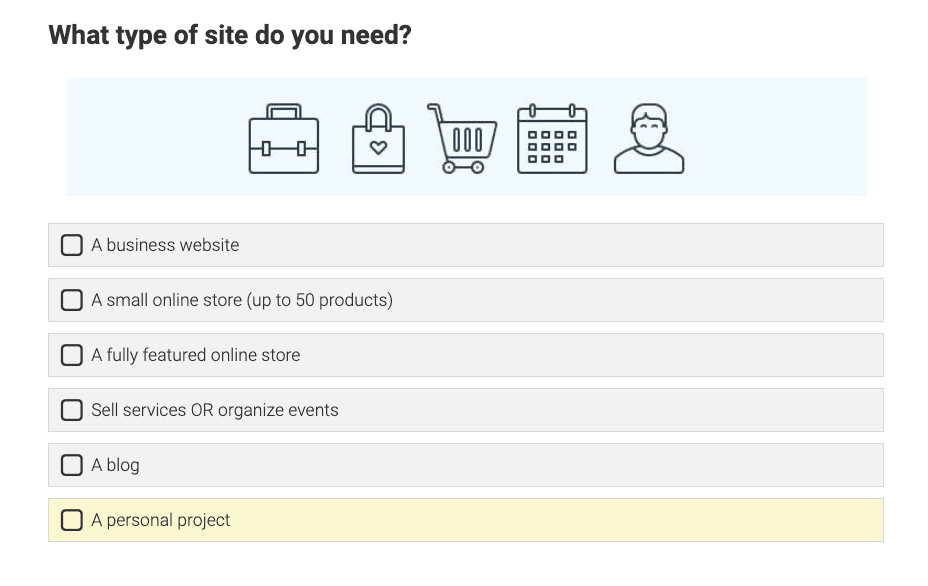The image size is (928, 586).
Task: Click the briefcase business icon
Action: coord(283,139)
